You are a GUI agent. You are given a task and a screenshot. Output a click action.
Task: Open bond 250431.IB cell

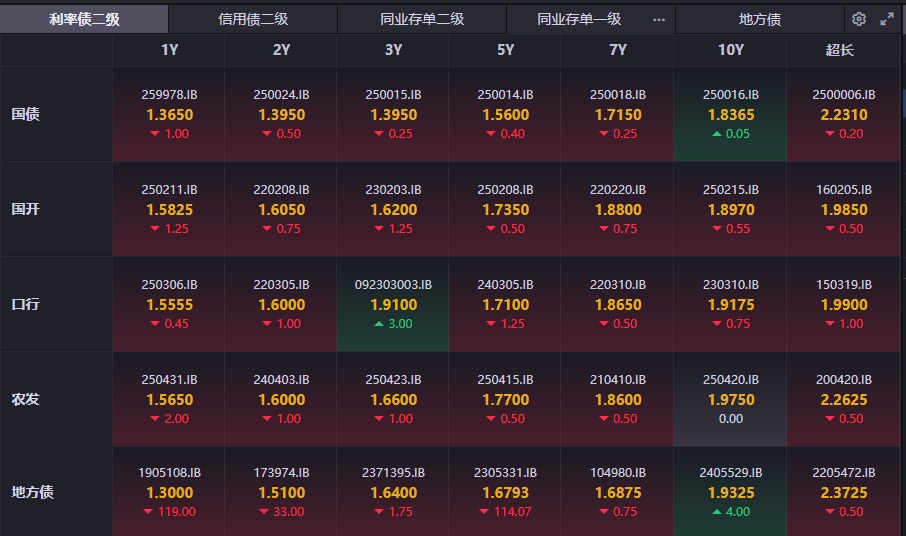coord(169,399)
